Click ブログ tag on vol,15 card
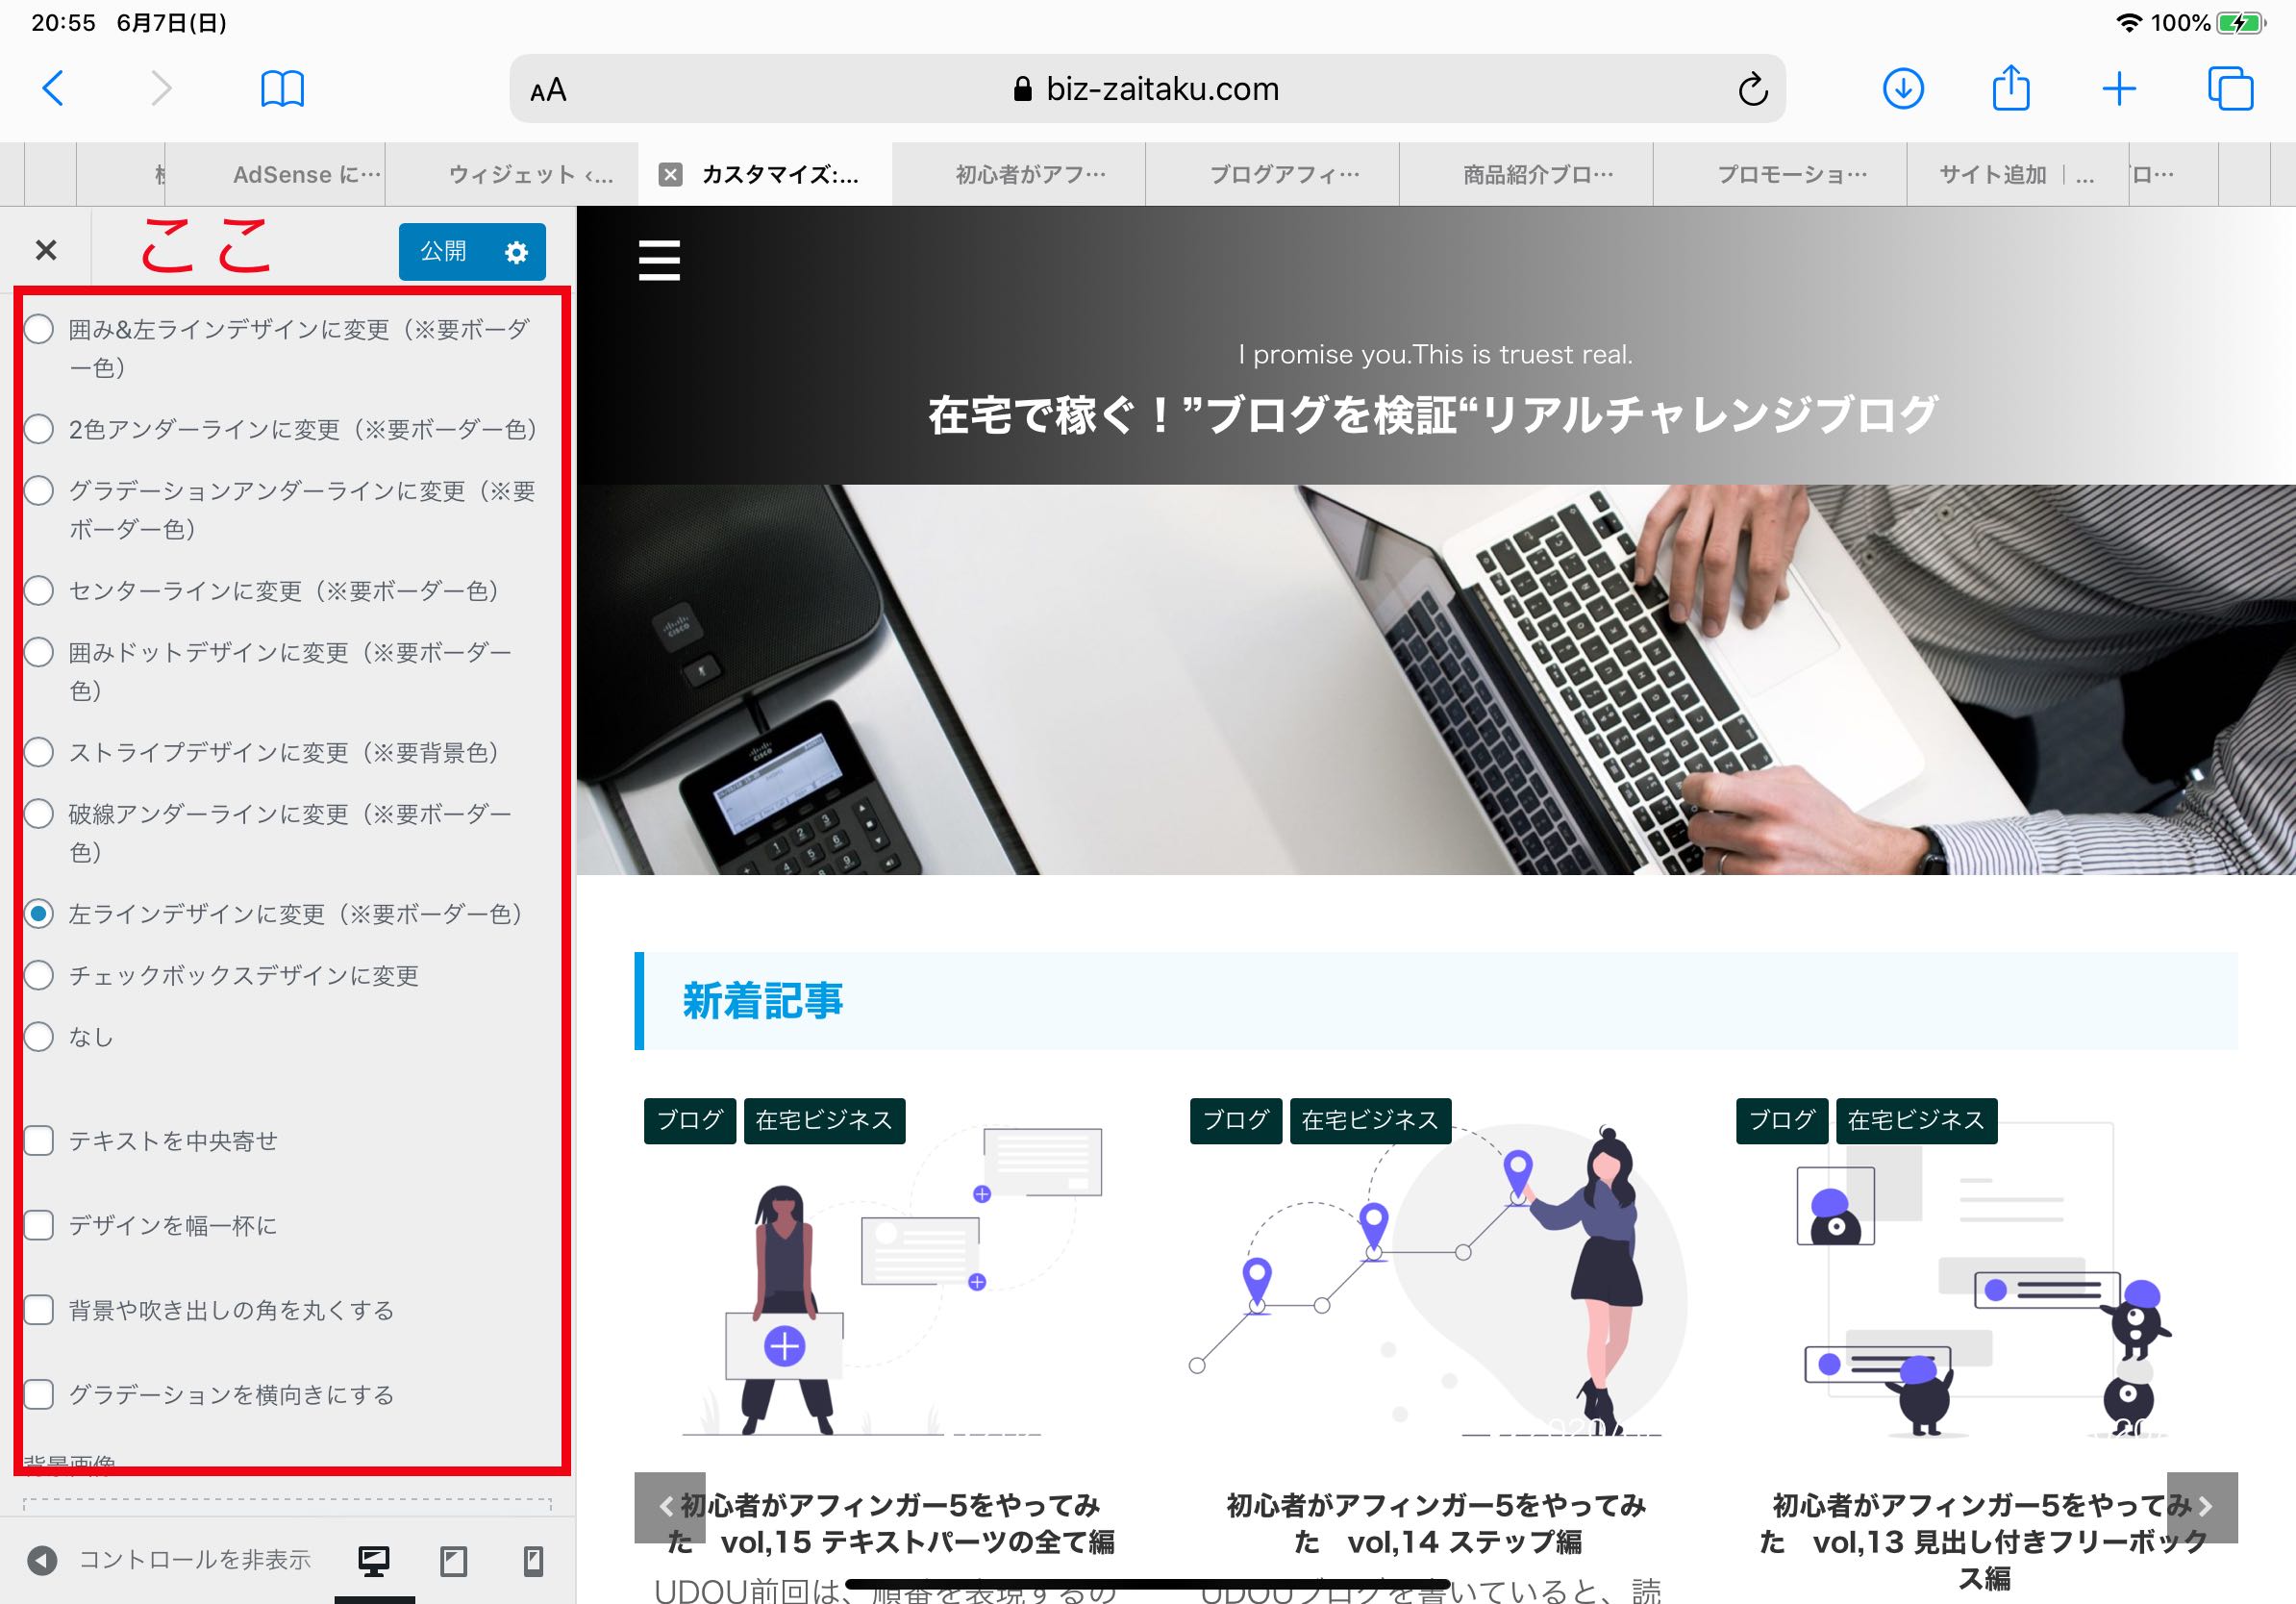This screenshot has height=1604, width=2296. 690,1120
